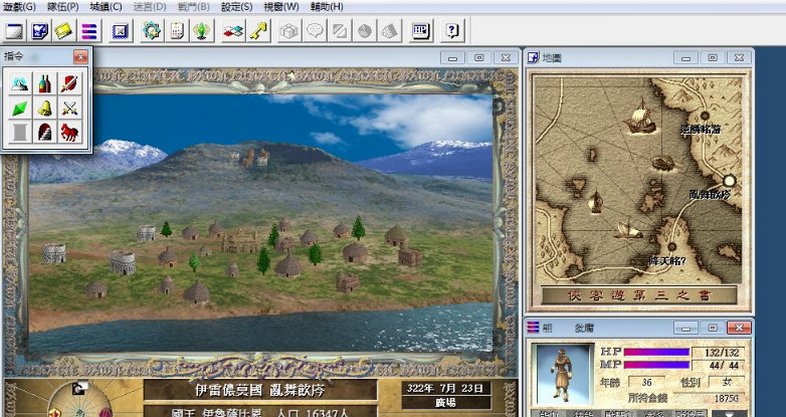Select the sword and shield command icon

[70, 84]
